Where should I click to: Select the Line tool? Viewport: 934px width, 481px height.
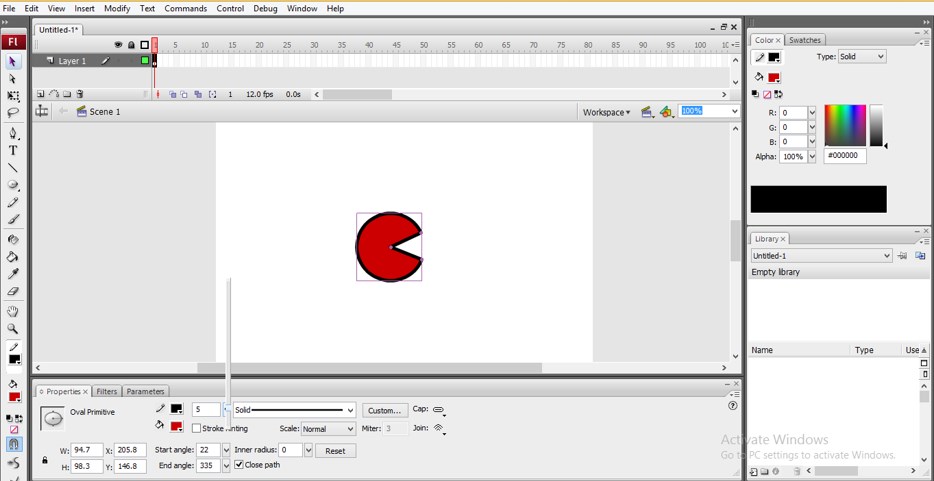pos(13,168)
